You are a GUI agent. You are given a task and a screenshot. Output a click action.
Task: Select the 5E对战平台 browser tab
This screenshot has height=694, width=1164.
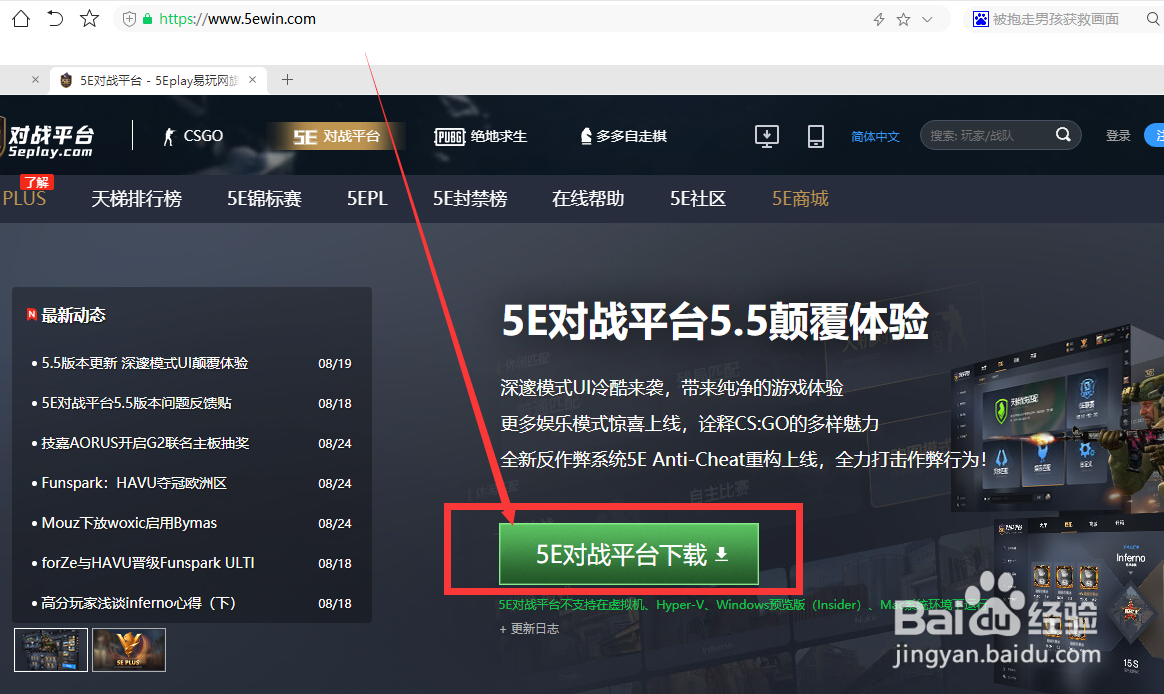pos(157,80)
